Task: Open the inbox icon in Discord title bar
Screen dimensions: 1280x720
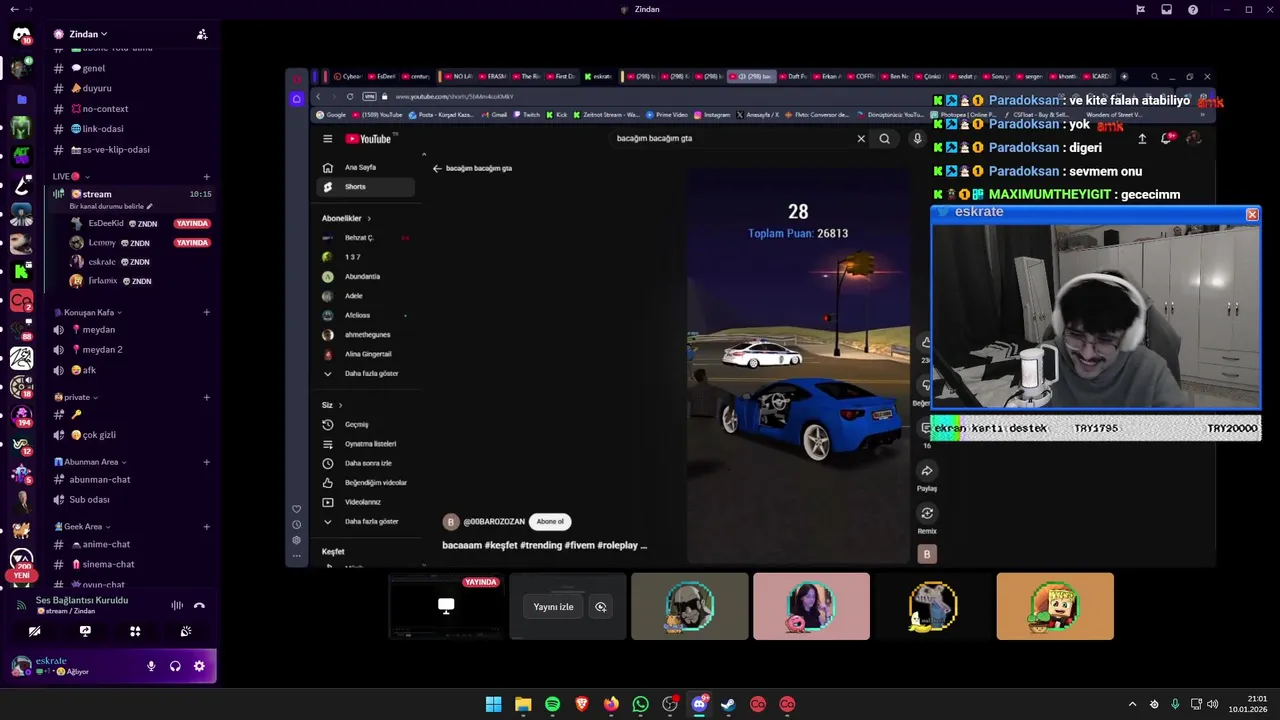Action: 1166,9
